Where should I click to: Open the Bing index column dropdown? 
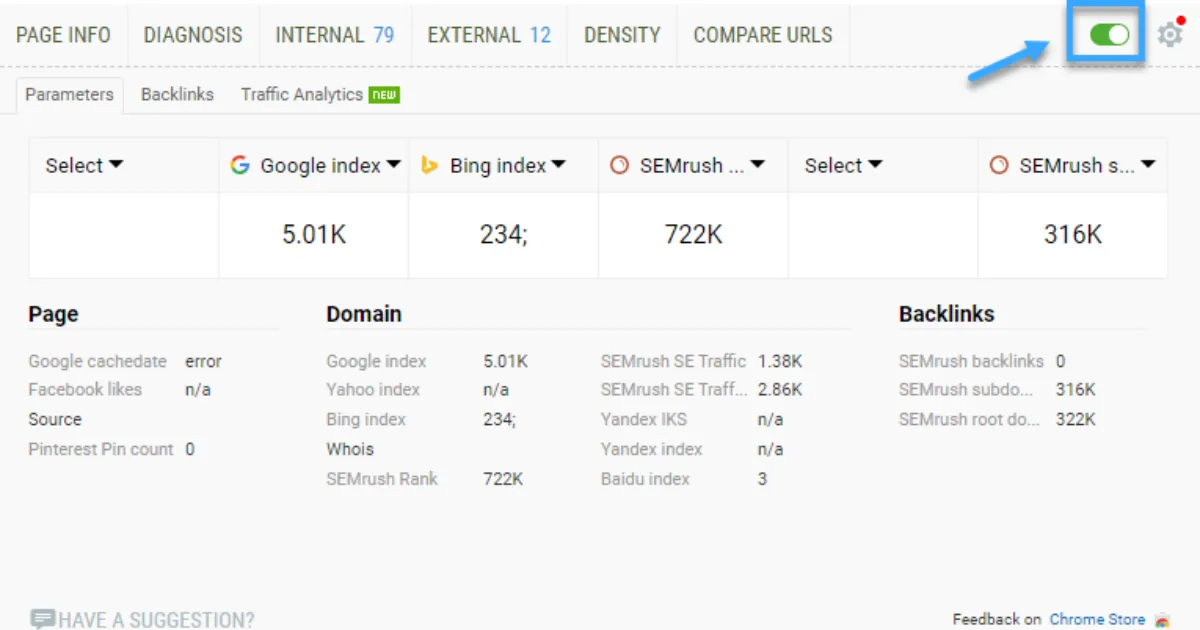(493, 166)
